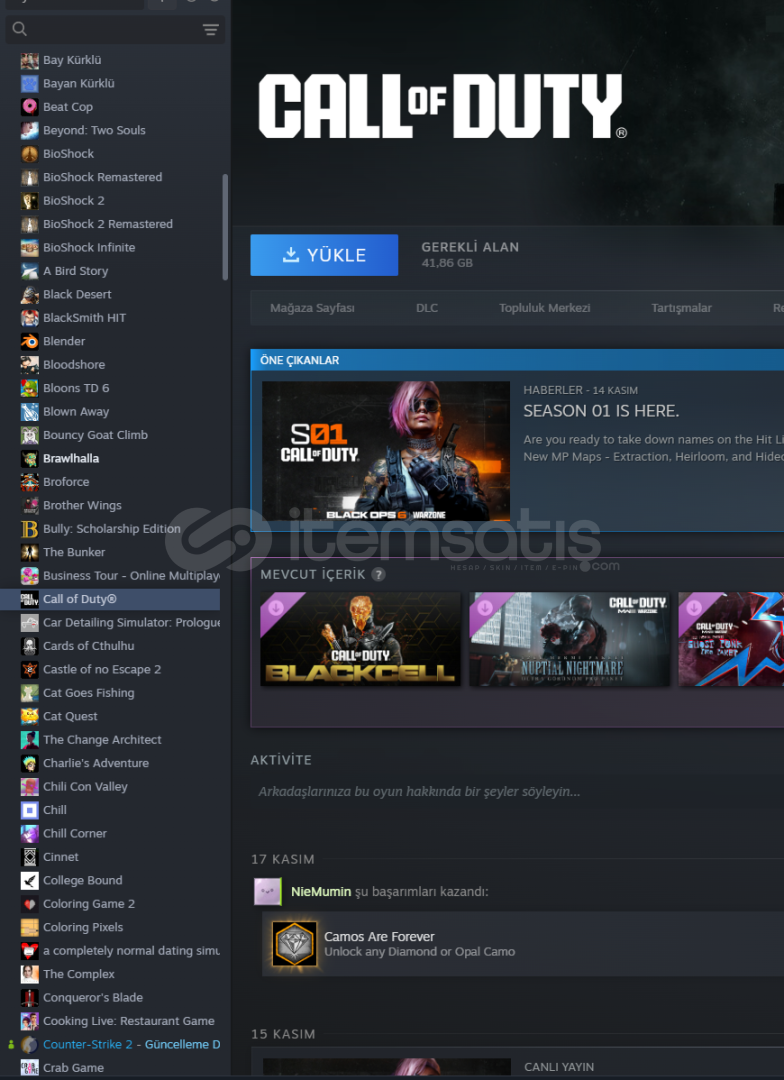Click the CANLI YAYIN label
Screen dimensions: 784x1080
pyautogui.click(x=559, y=1067)
